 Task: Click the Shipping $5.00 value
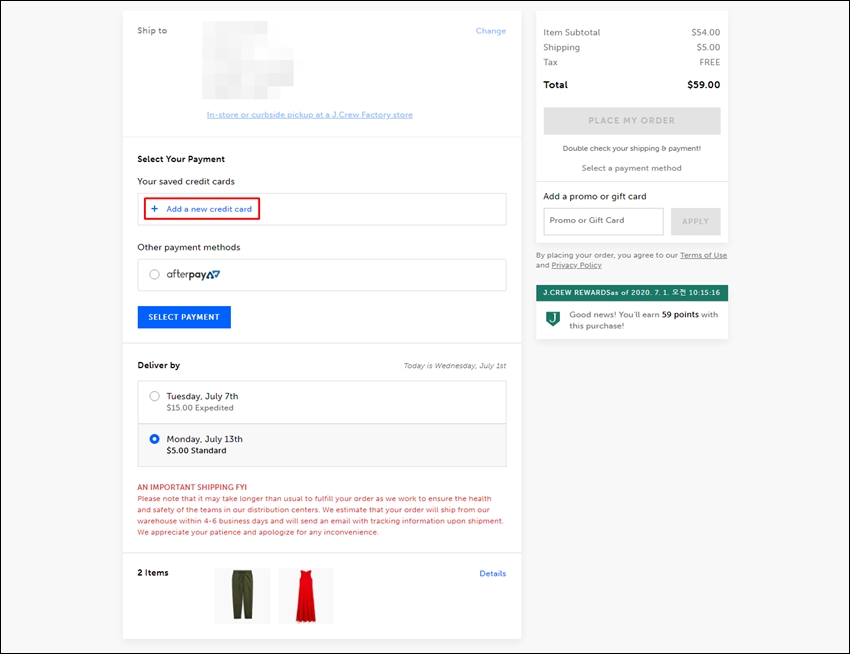click(709, 47)
